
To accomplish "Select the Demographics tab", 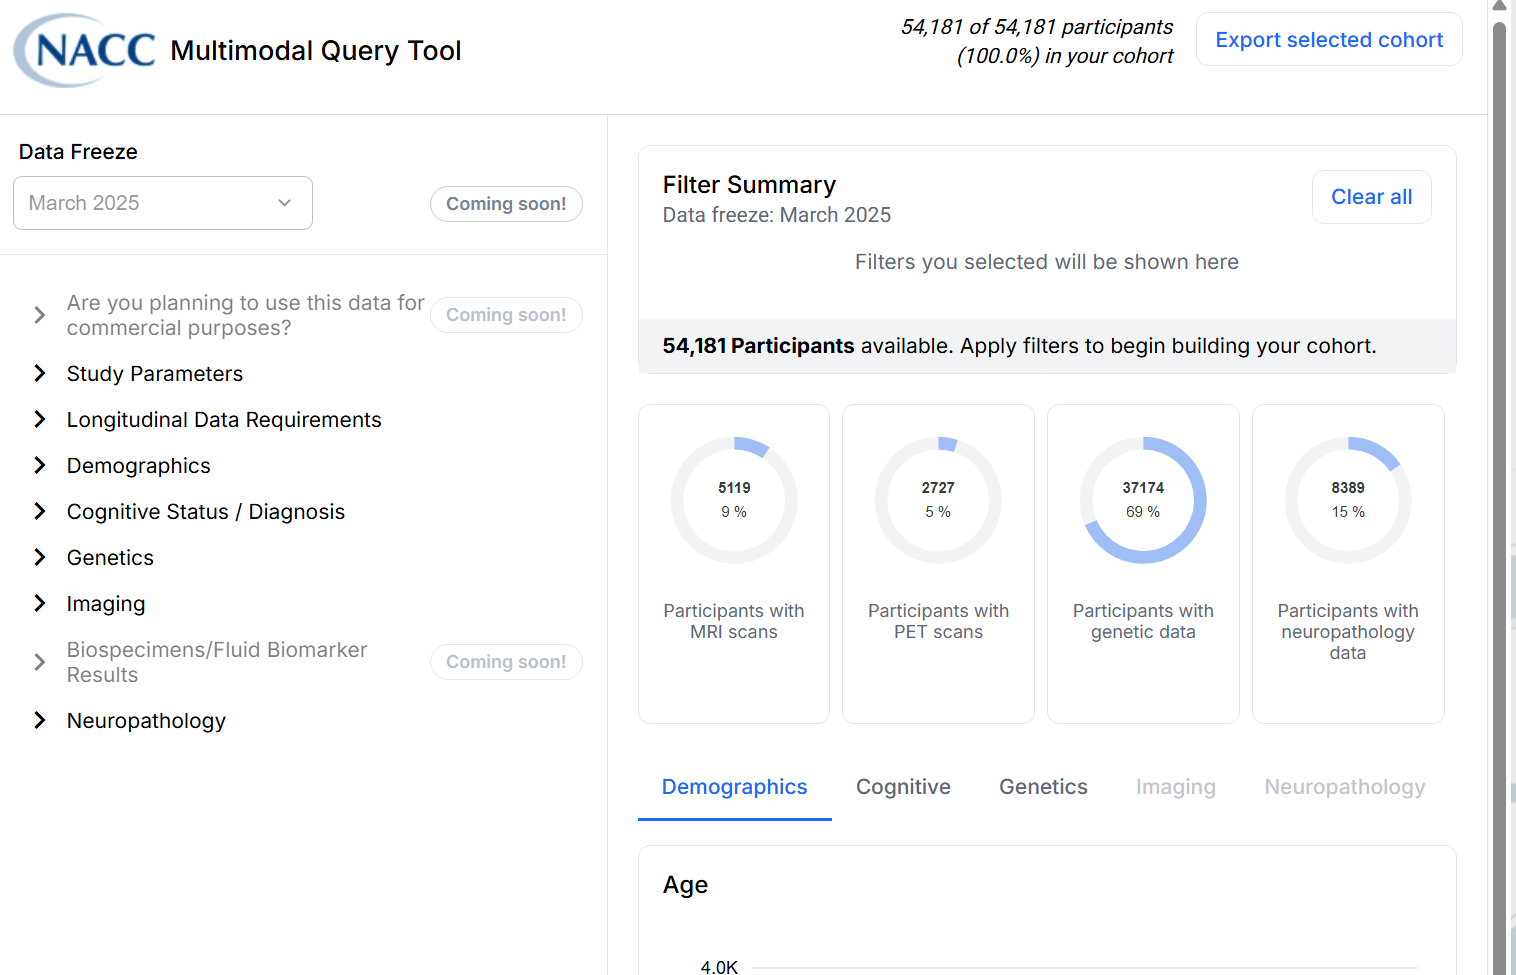I will pos(734,787).
